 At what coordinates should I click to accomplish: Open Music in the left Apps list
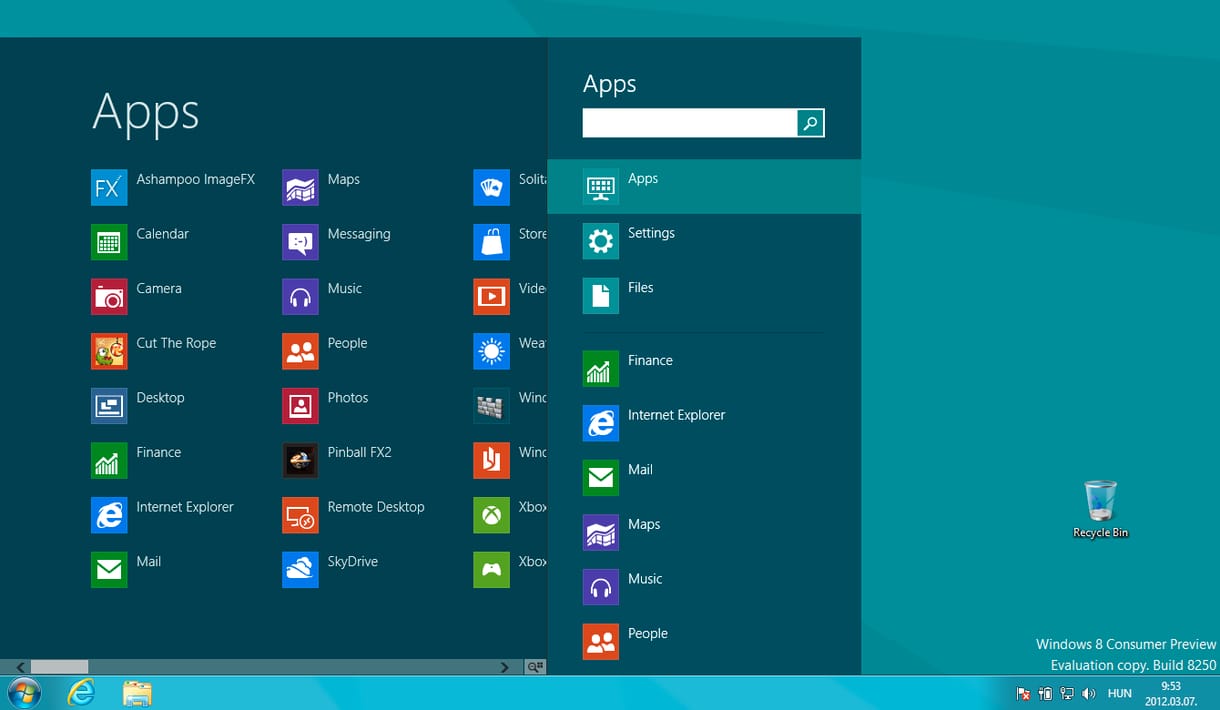322,296
